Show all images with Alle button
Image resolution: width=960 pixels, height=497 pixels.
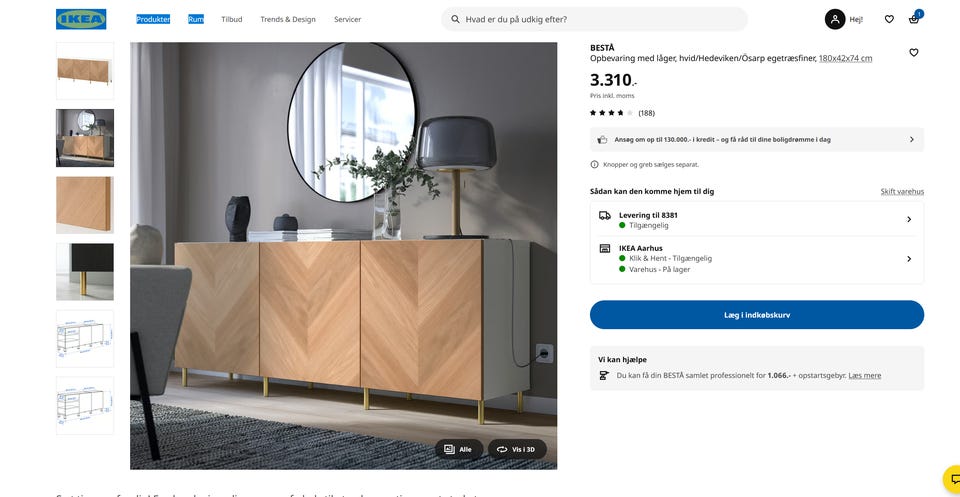coord(459,449)
